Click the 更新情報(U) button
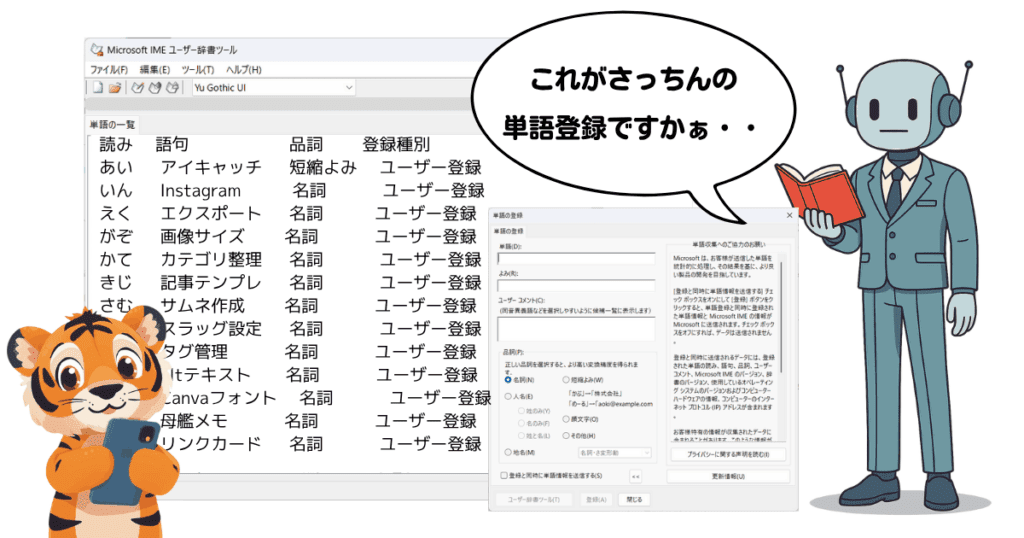The height and width of the screenshot is (538, 1024). (728, 477)
